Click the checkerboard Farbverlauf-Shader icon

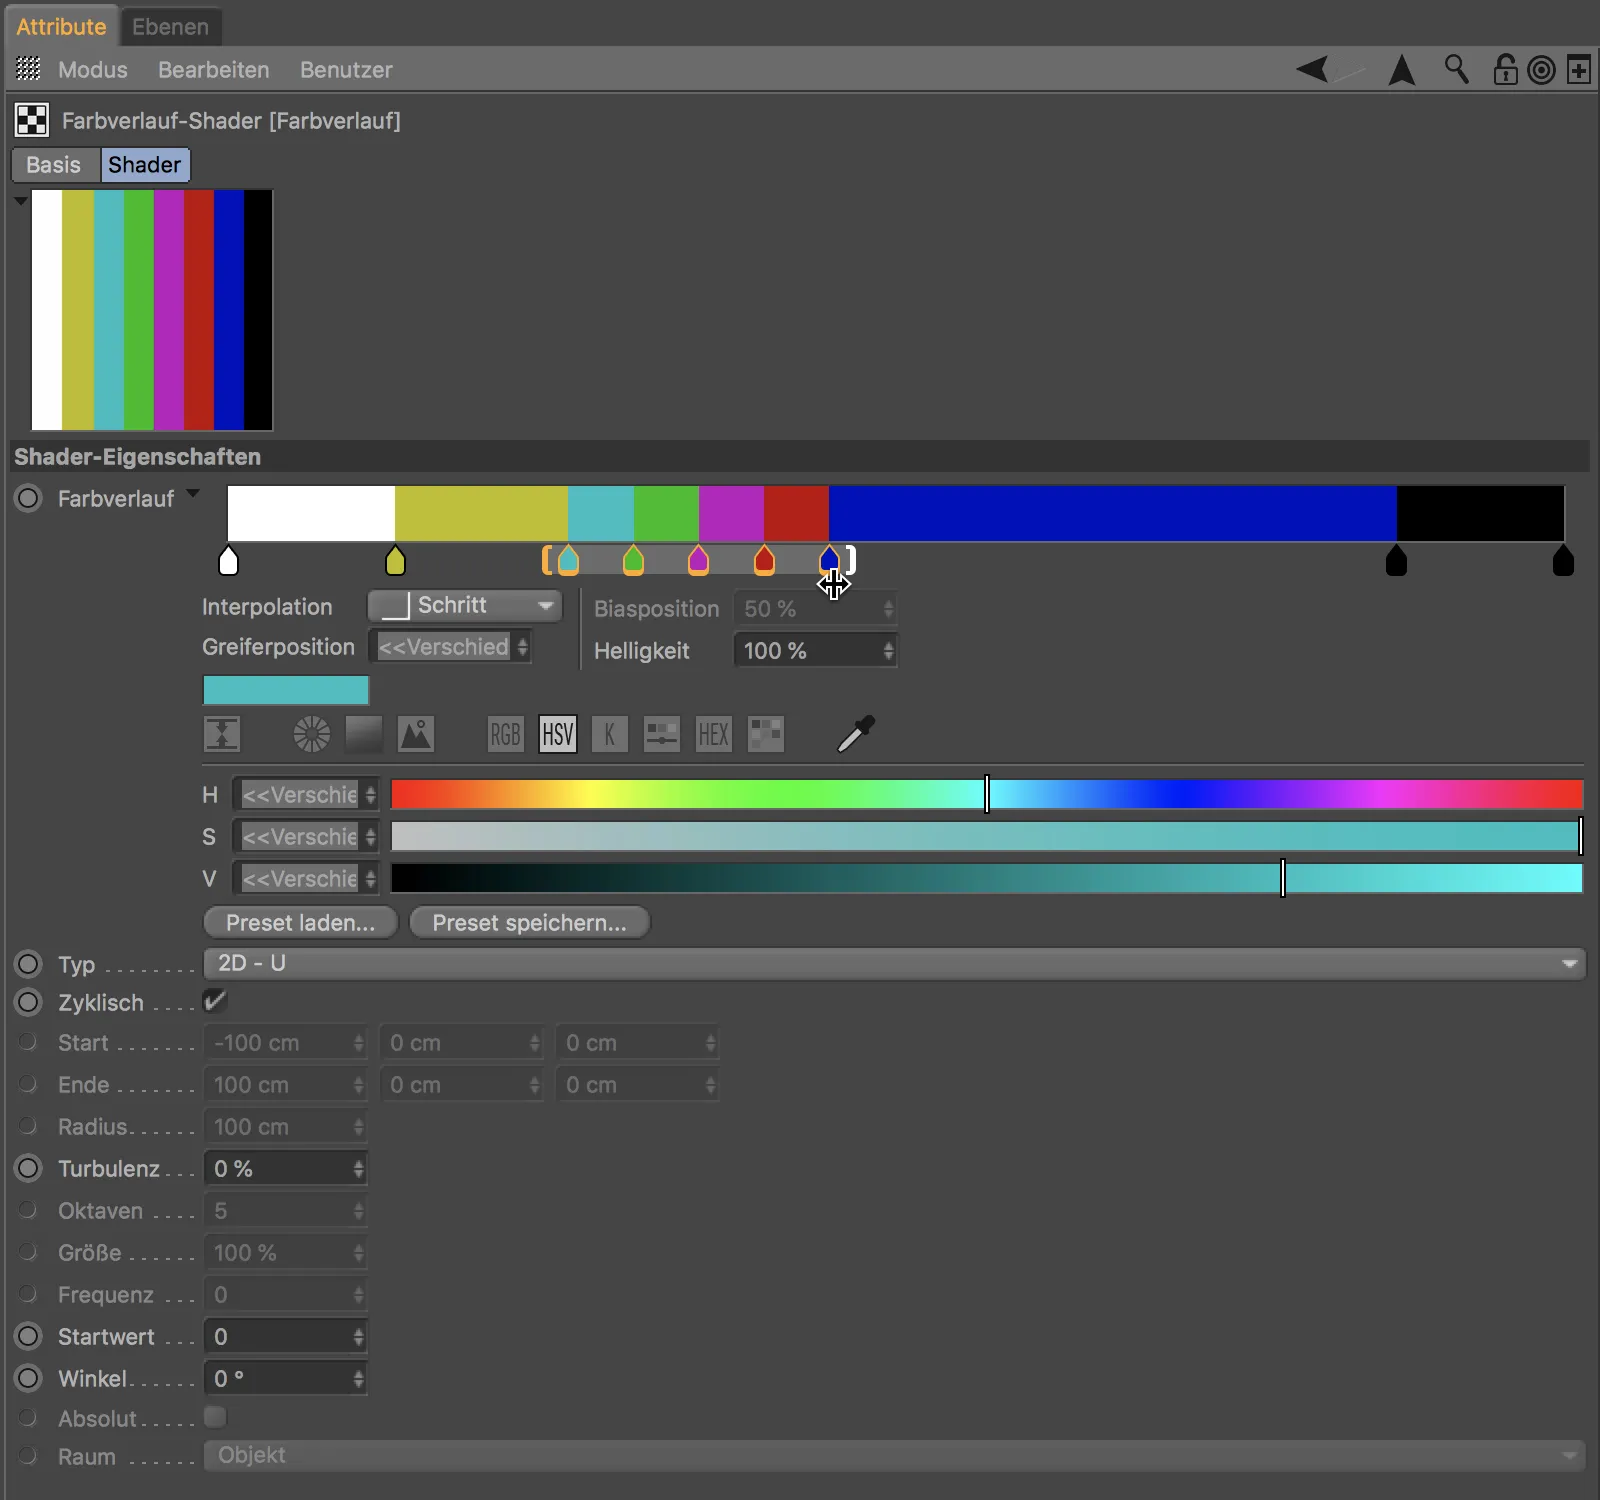(31, 120)
